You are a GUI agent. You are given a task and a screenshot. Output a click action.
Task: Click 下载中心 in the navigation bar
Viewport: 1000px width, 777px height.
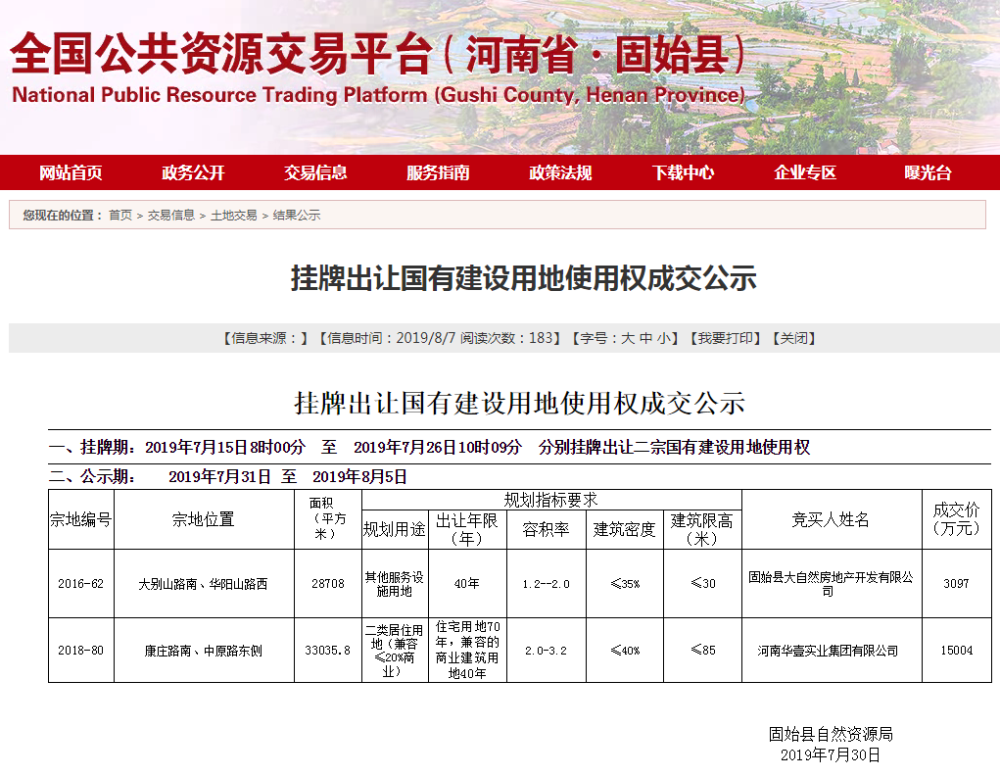683,173
